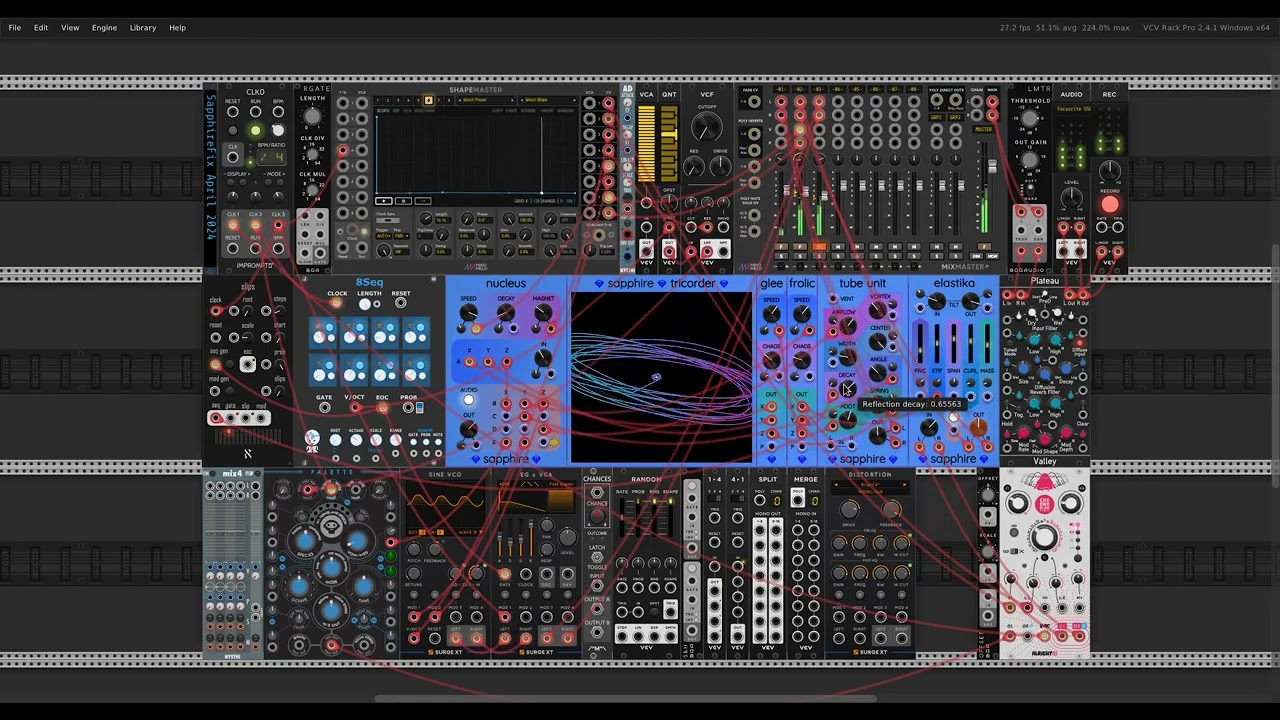Click the BPM knob on CLKD module

(x=278, y=130)
